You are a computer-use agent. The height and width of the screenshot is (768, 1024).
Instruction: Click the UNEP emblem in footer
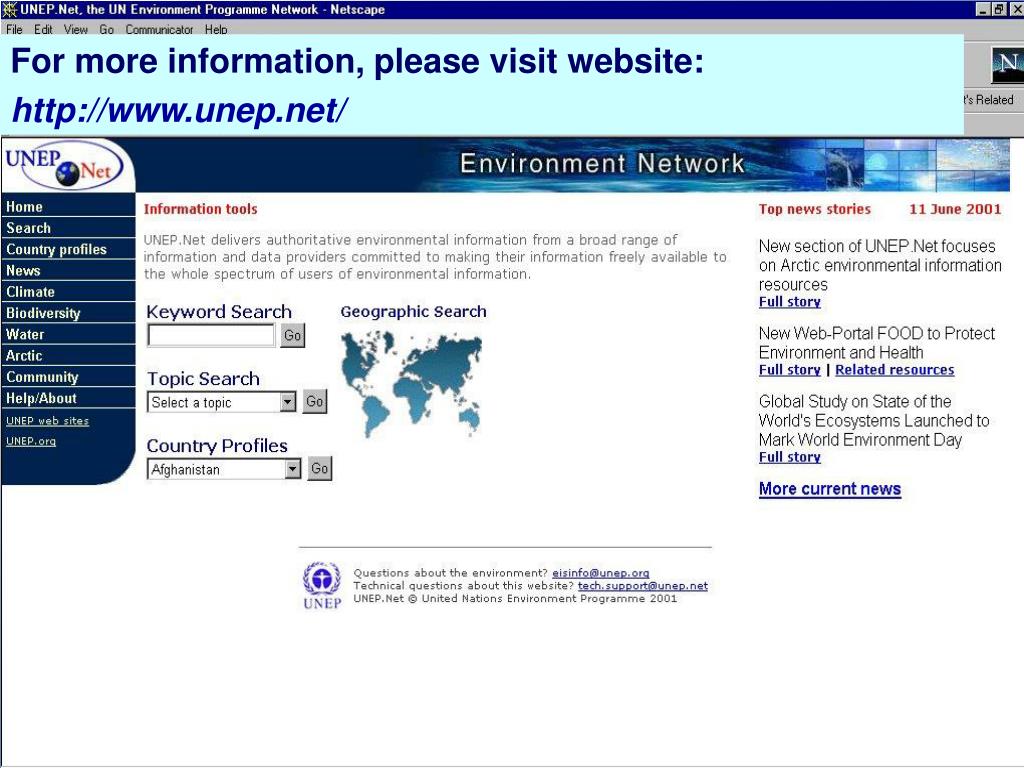[x=322, y=586]
